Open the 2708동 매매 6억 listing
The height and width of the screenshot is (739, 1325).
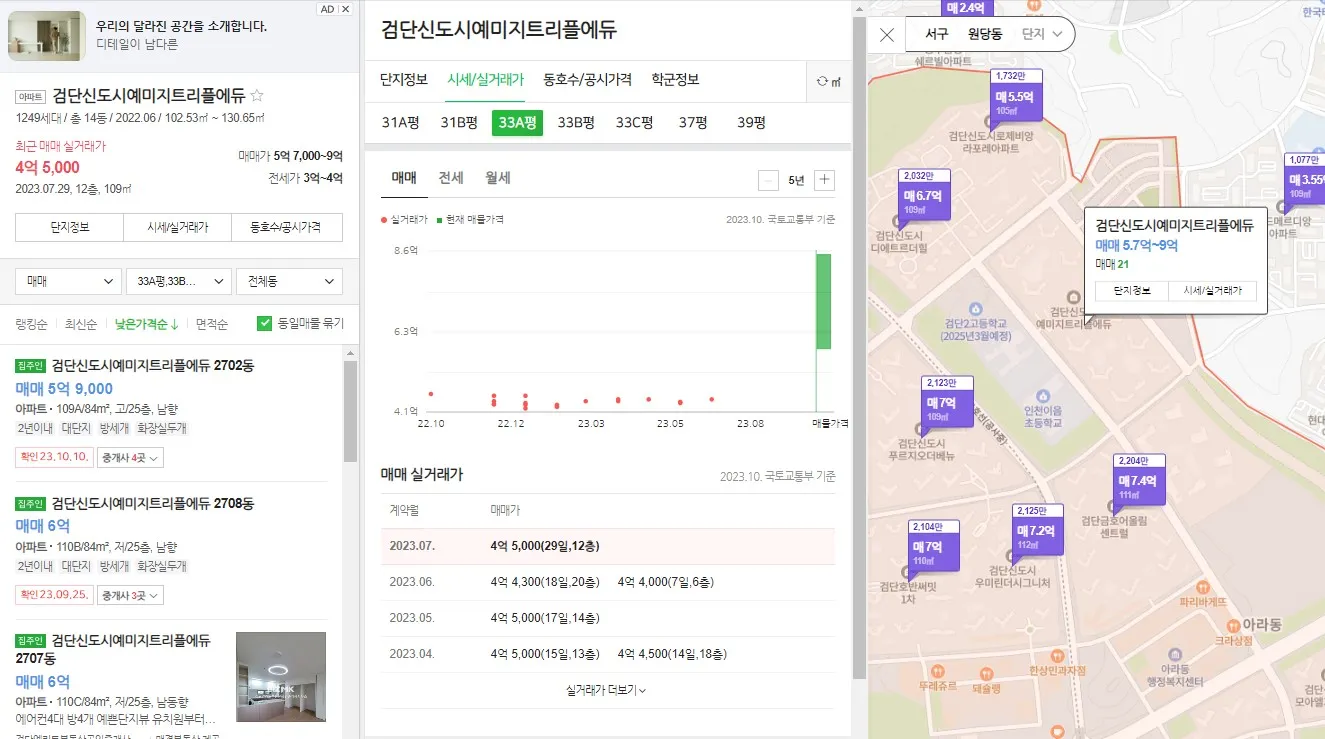coord(172,549)
